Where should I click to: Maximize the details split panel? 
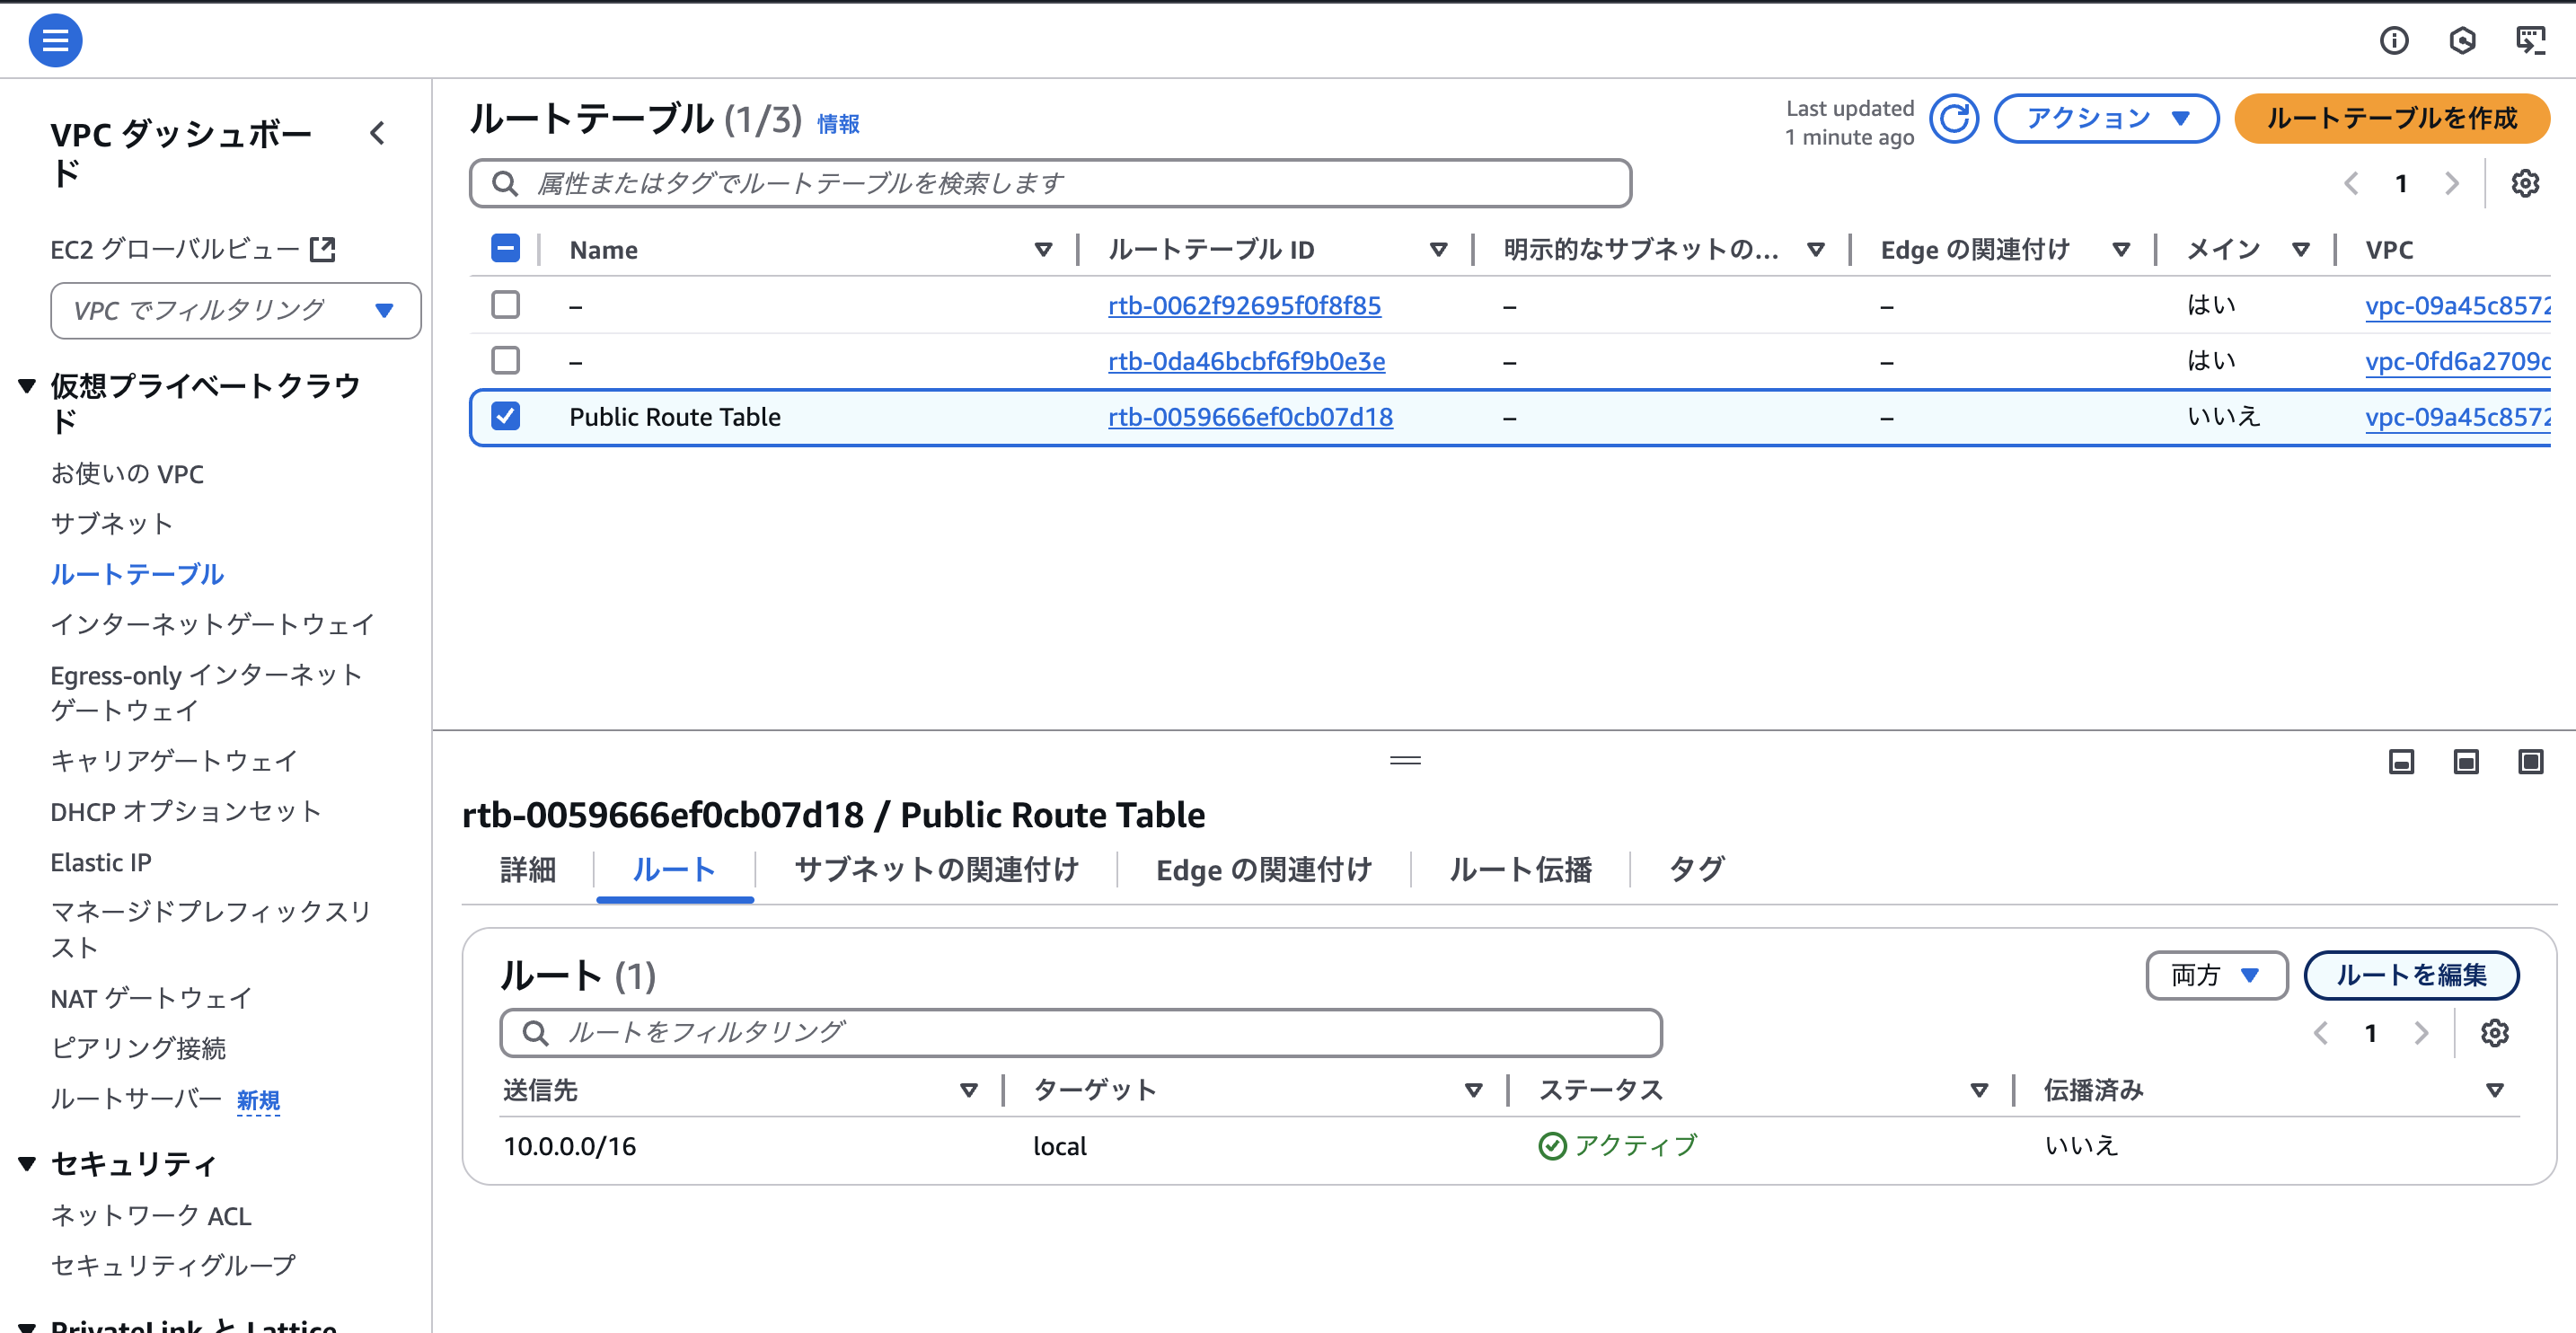pos(2530,762)
